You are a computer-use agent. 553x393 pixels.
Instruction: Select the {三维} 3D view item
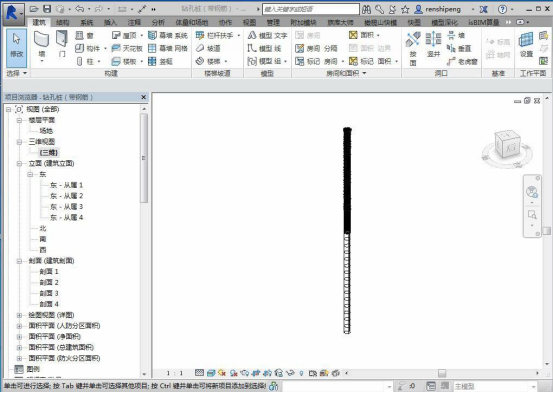[49, 152]
